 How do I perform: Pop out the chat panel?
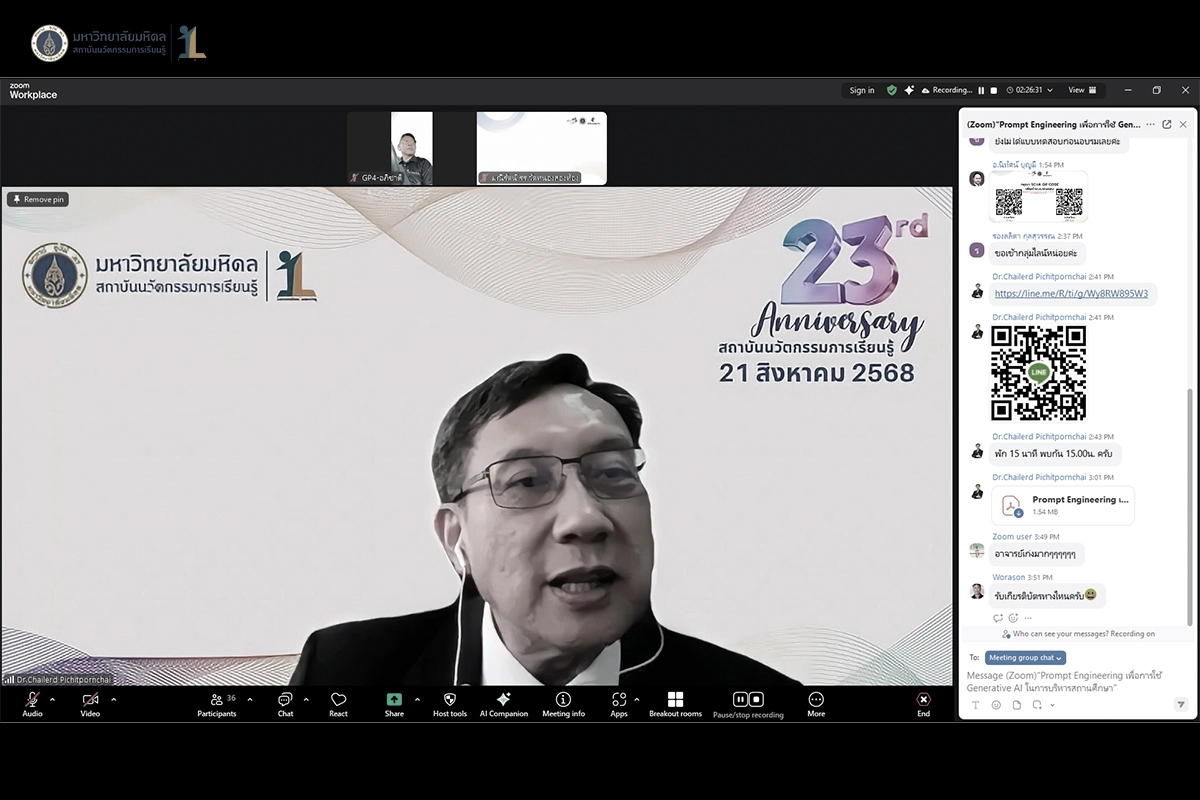(x=1166, y=125)
